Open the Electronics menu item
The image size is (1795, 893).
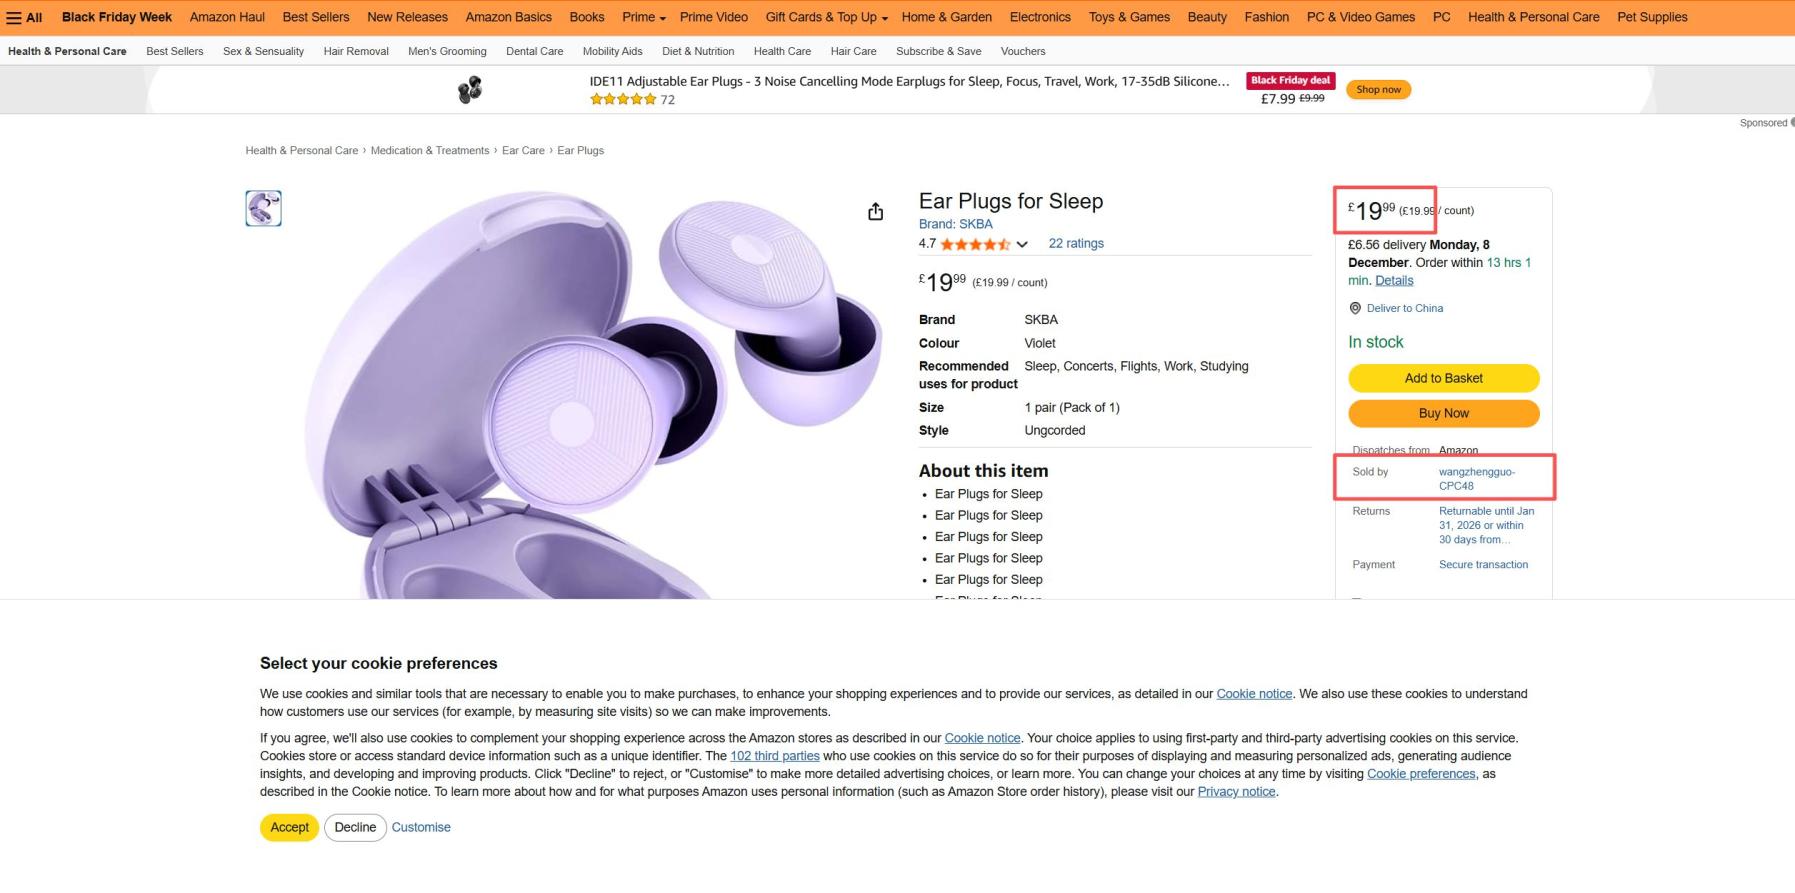[1040, 17]
